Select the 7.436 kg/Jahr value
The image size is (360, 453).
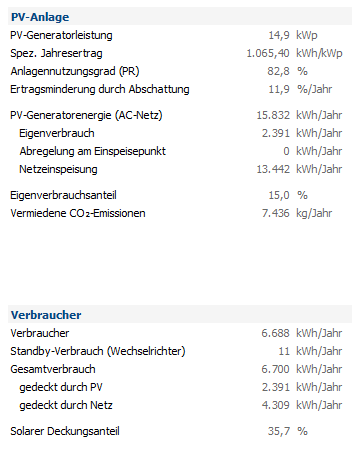click(x=297, y=213)
